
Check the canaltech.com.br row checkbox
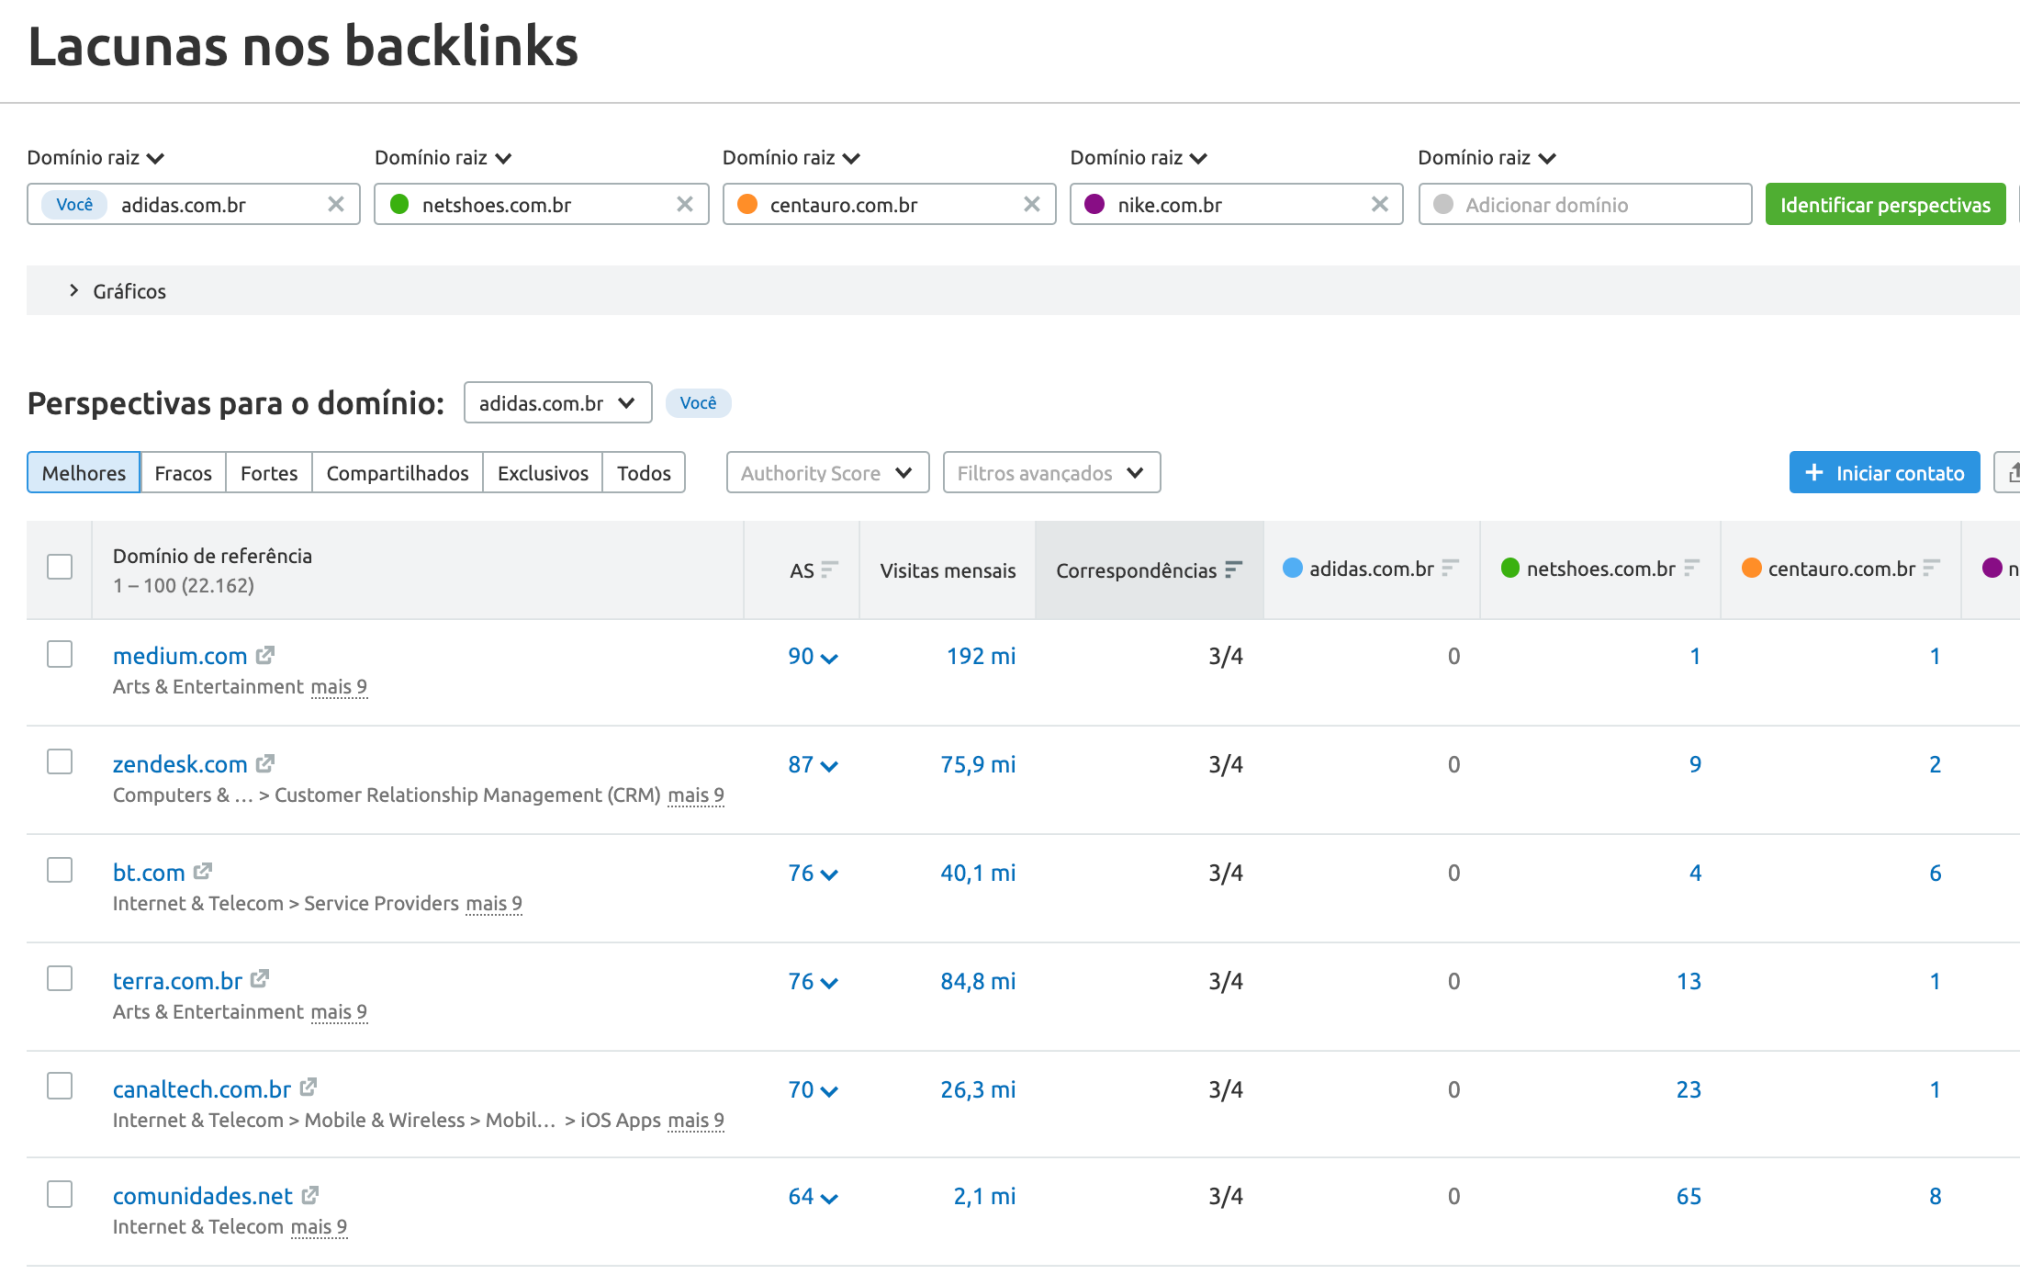[x=60, y=1086]
